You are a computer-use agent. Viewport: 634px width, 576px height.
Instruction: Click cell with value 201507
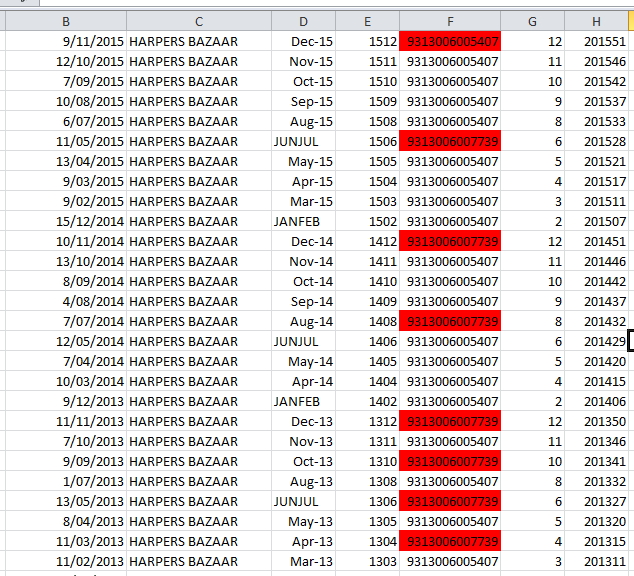click(596, 222)
